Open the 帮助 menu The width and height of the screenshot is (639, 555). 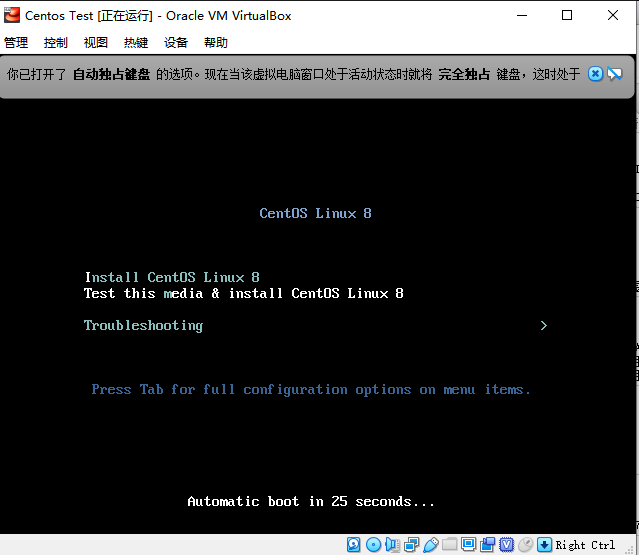point(216,42)
